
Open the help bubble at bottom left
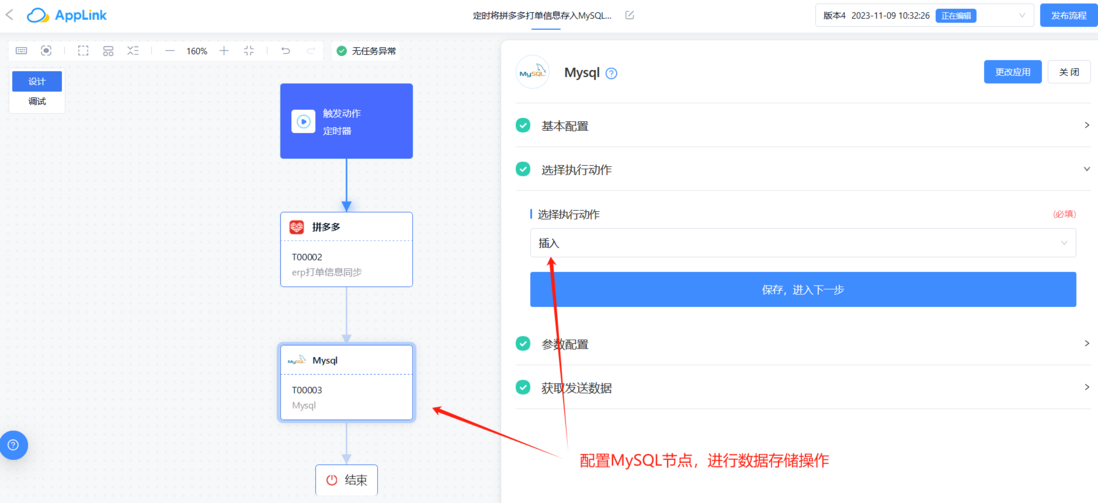(13, 445)
